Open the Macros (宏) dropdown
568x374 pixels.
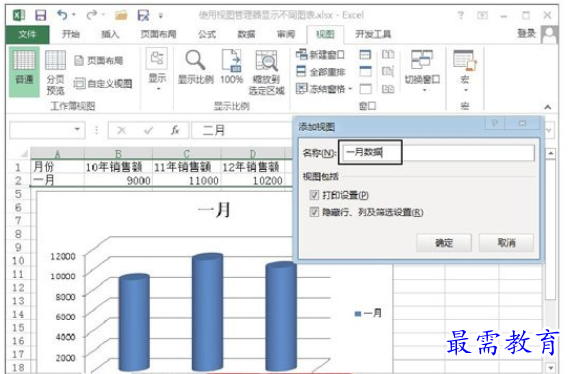tap(465, 70)
